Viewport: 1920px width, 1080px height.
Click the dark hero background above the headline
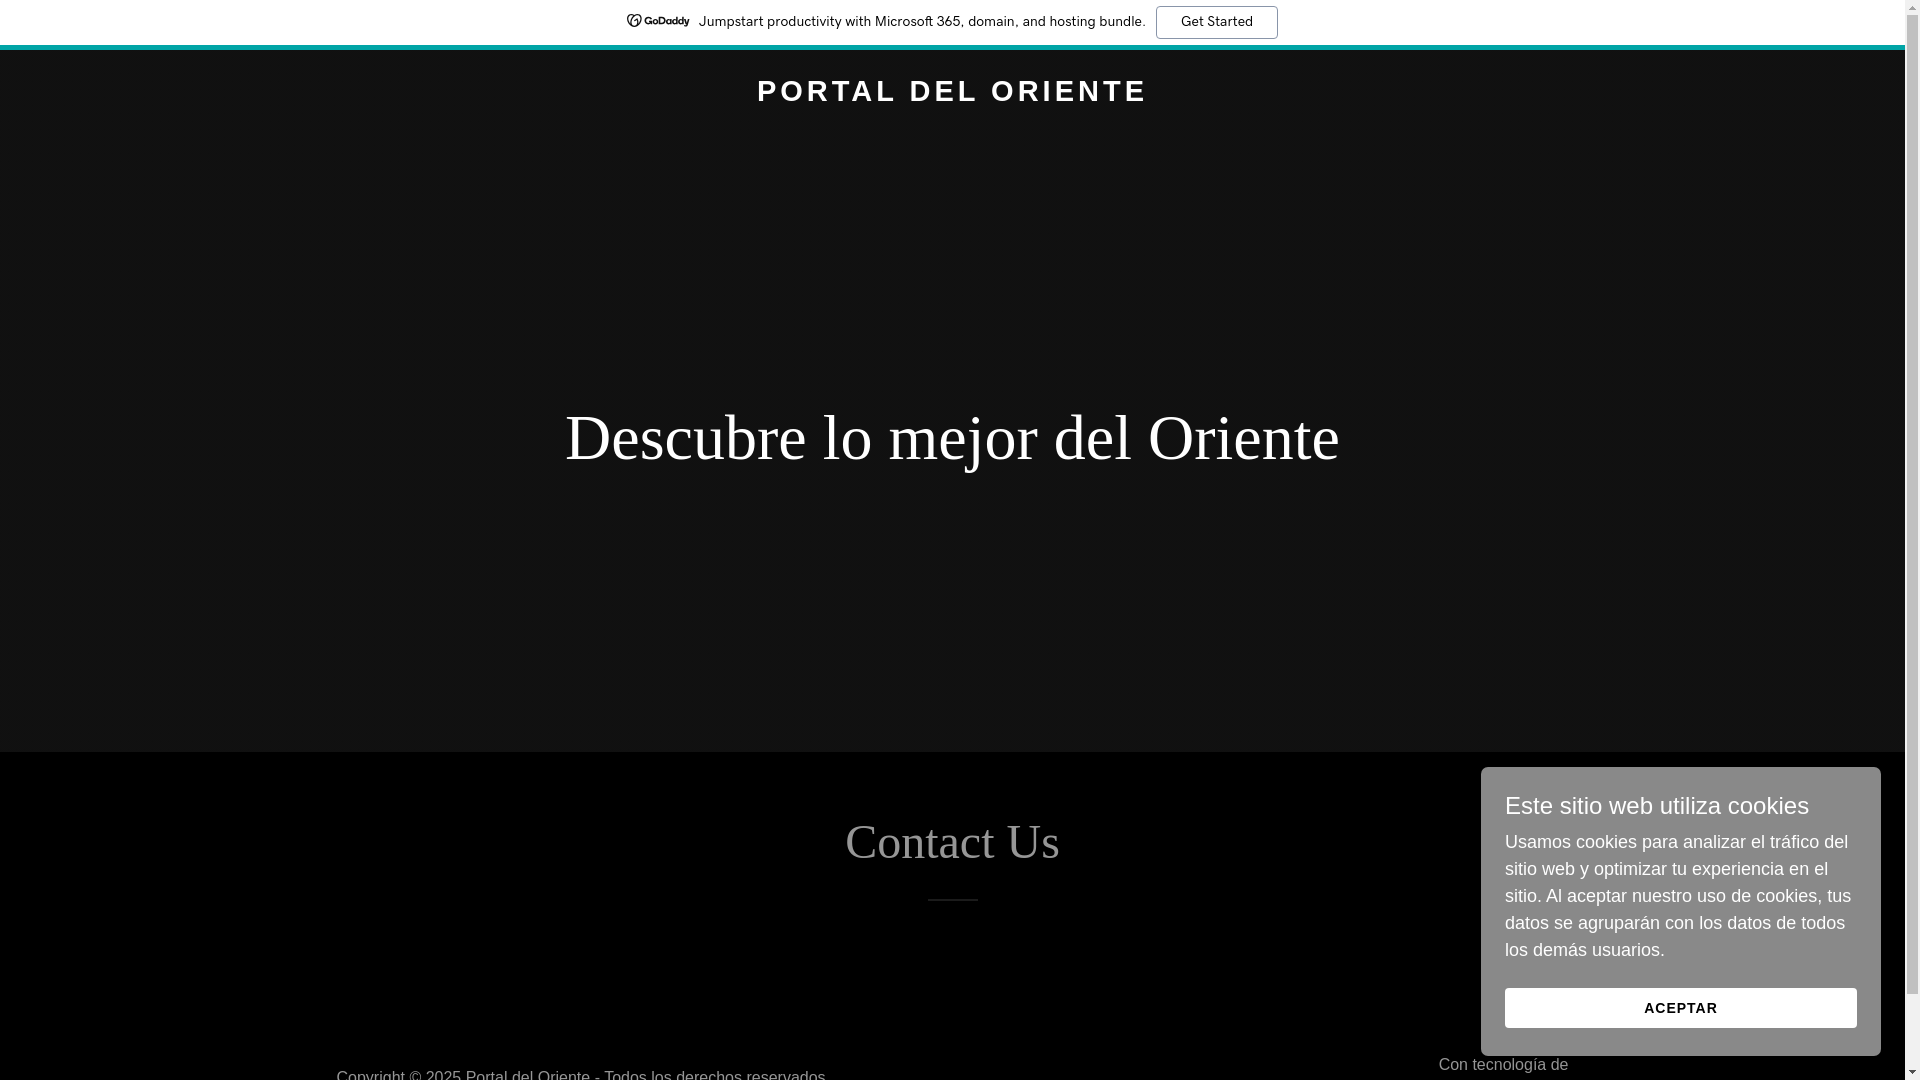click(x=951, y=250)
